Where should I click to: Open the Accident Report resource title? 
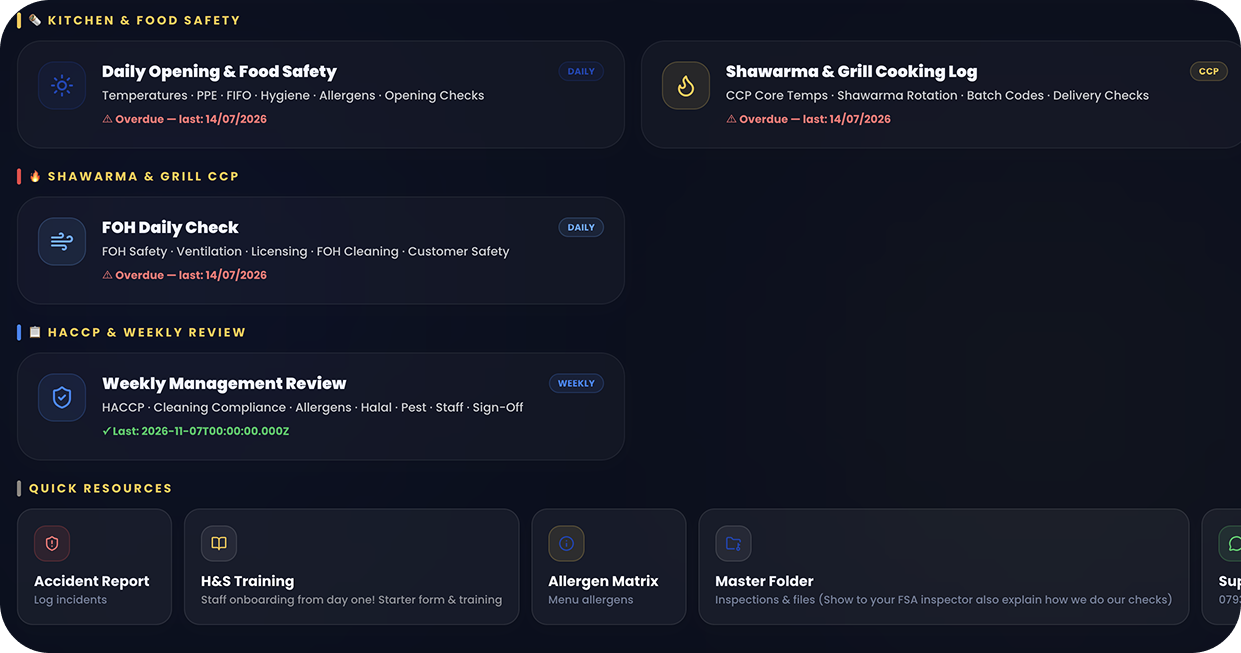point(92,582)
